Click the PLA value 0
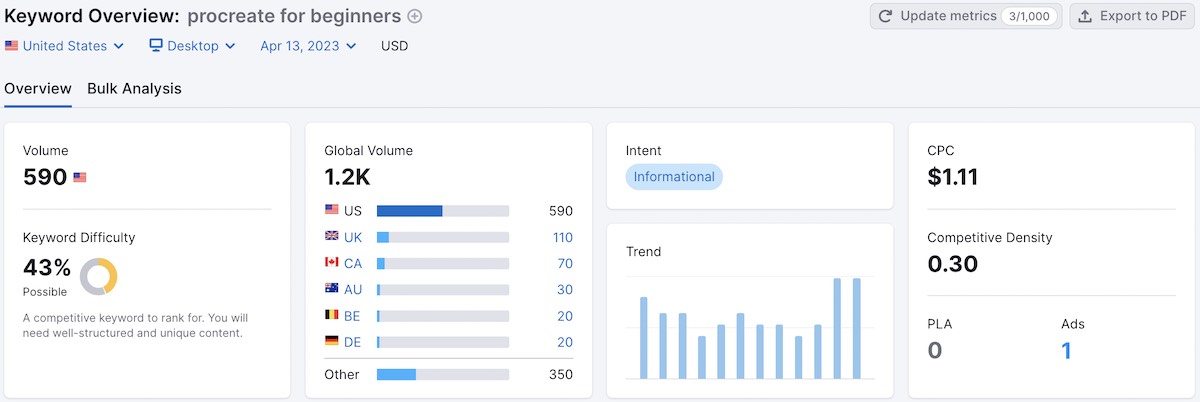Screen dimensions: 1200x402 (935, 351)
